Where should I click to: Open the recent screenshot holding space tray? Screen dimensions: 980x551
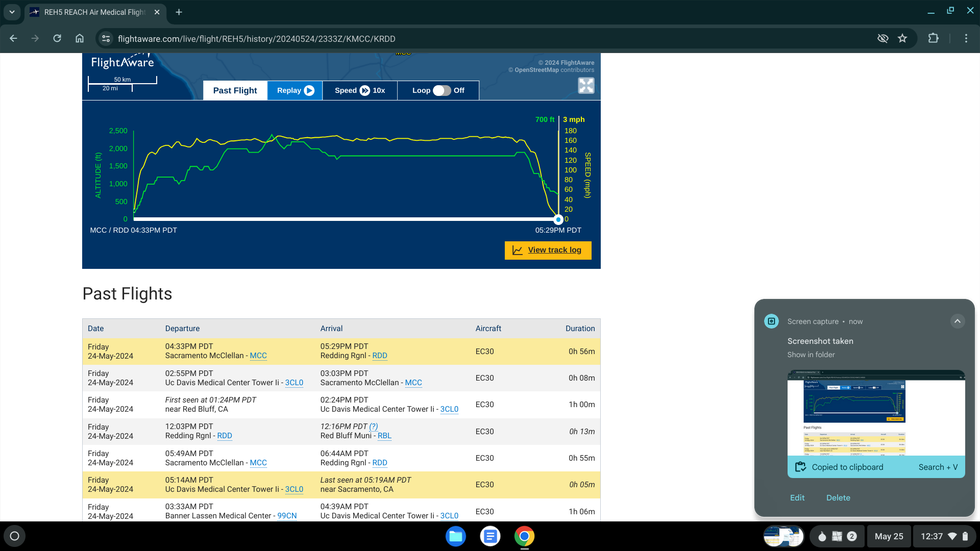783,536
